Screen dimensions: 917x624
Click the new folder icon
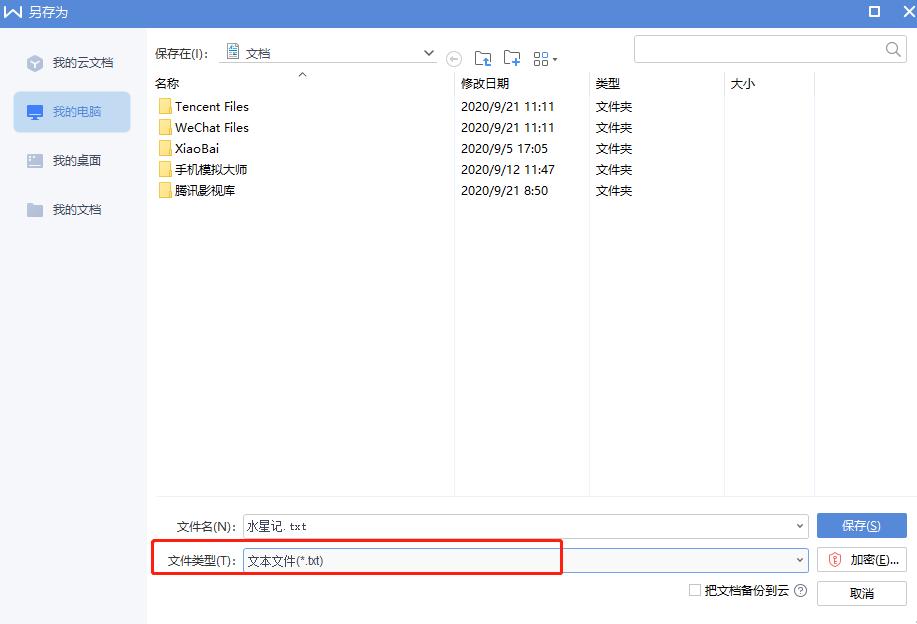[511, 58]
